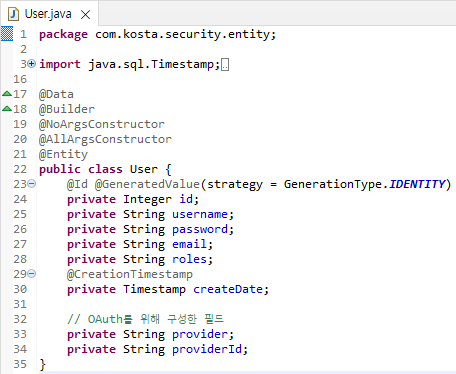456x374 pixels.
Task: Click the @Data annotation
Action: (x=56, y=94)
